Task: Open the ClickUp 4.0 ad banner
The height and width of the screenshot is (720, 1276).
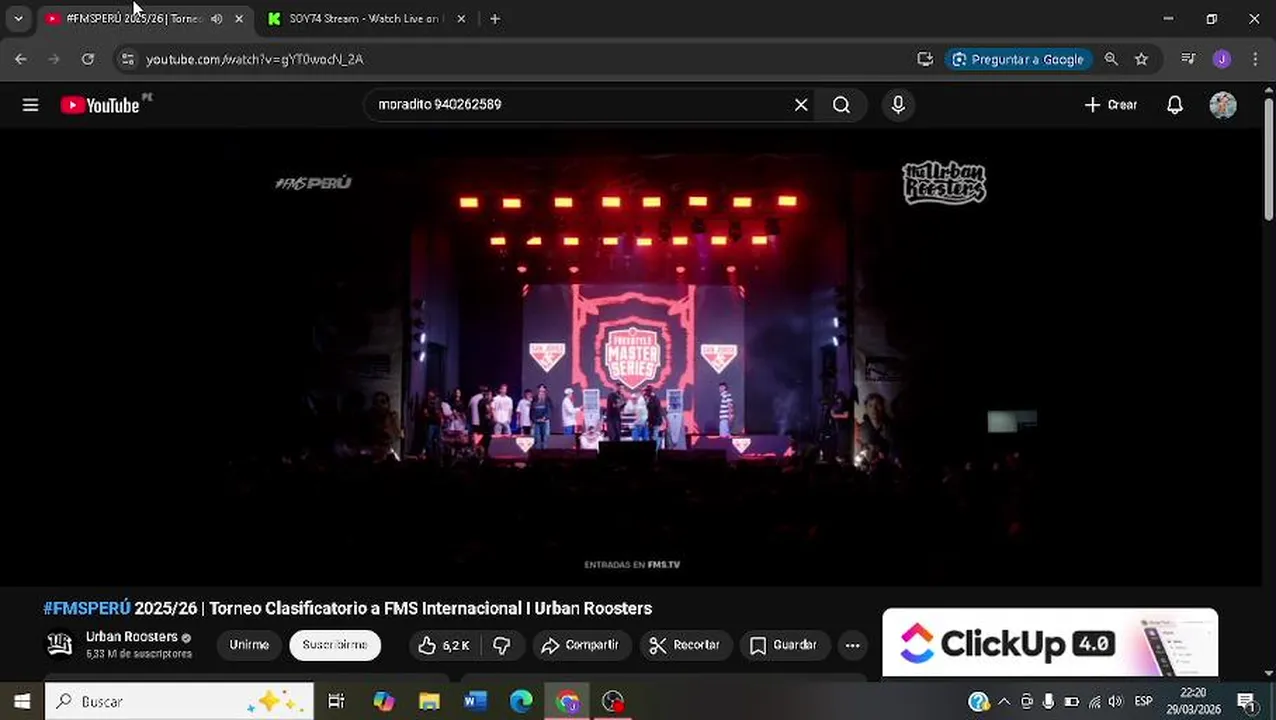Action: [1050, 643]
